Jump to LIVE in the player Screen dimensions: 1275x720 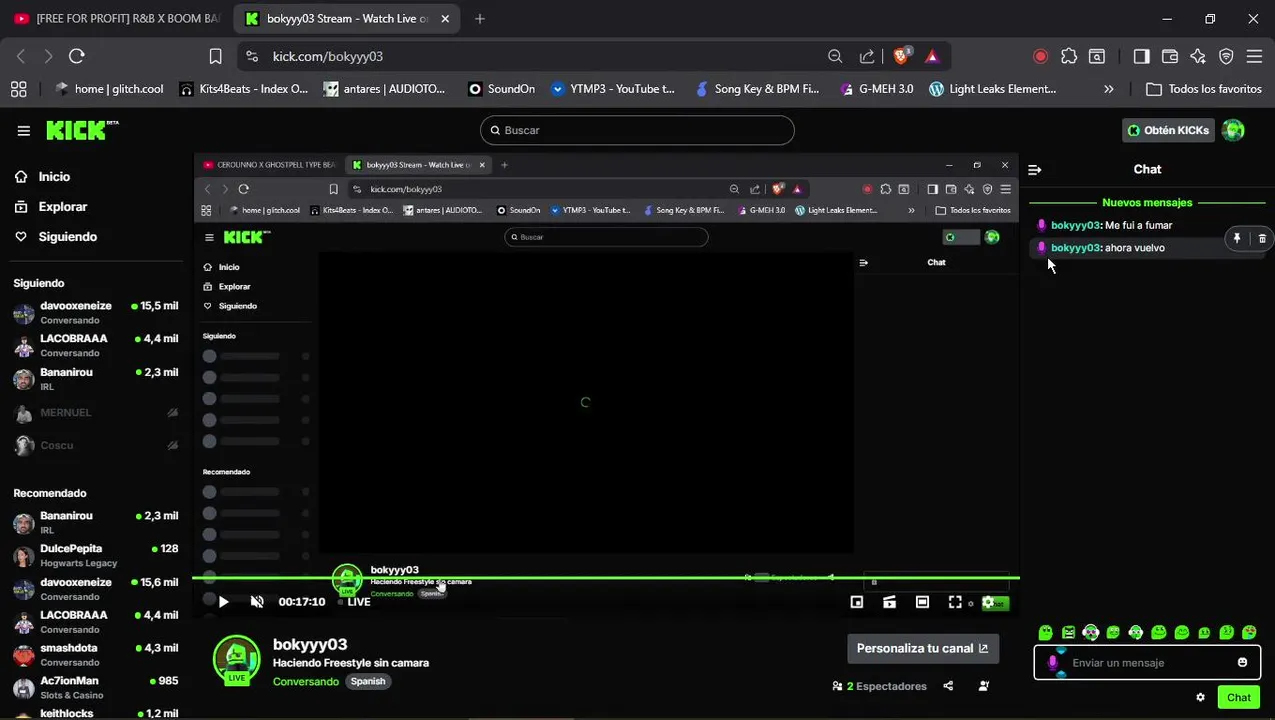(354, 602)
